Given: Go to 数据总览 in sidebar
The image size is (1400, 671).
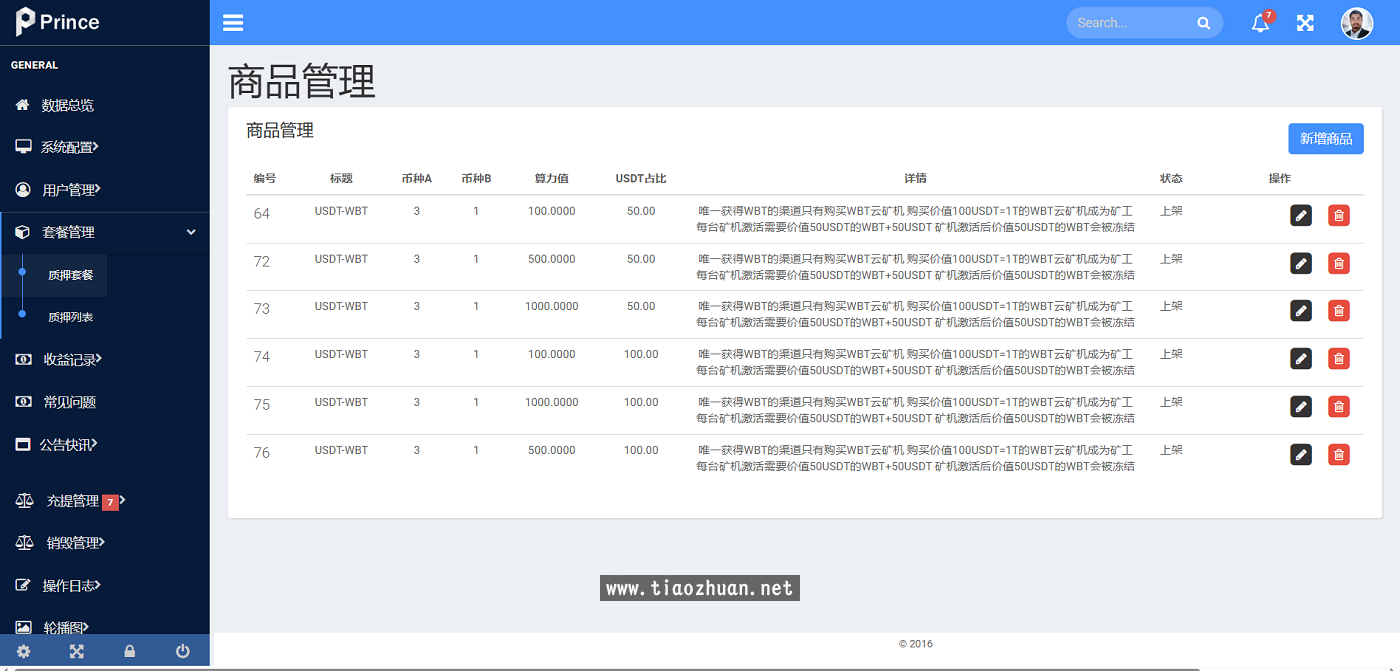Looking at the screenshot, I should pos(67,105).
